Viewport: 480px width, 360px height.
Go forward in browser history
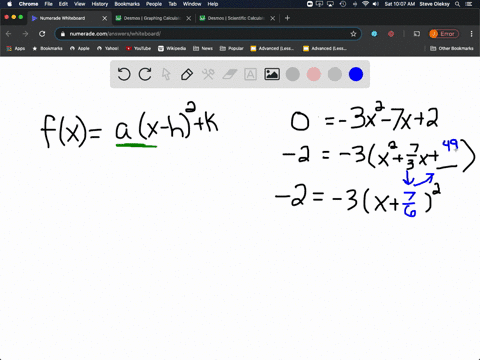point(25,34)
